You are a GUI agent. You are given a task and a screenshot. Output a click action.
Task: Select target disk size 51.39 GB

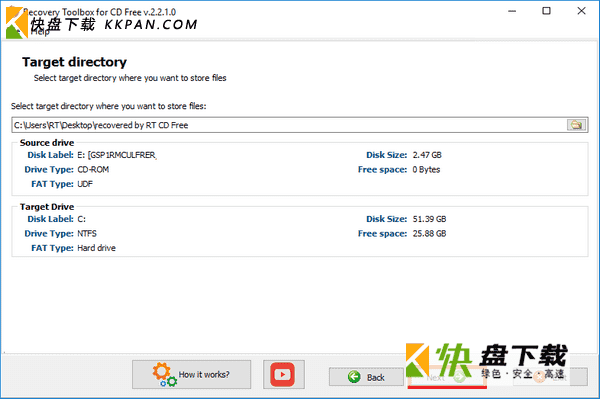point(429,219)
